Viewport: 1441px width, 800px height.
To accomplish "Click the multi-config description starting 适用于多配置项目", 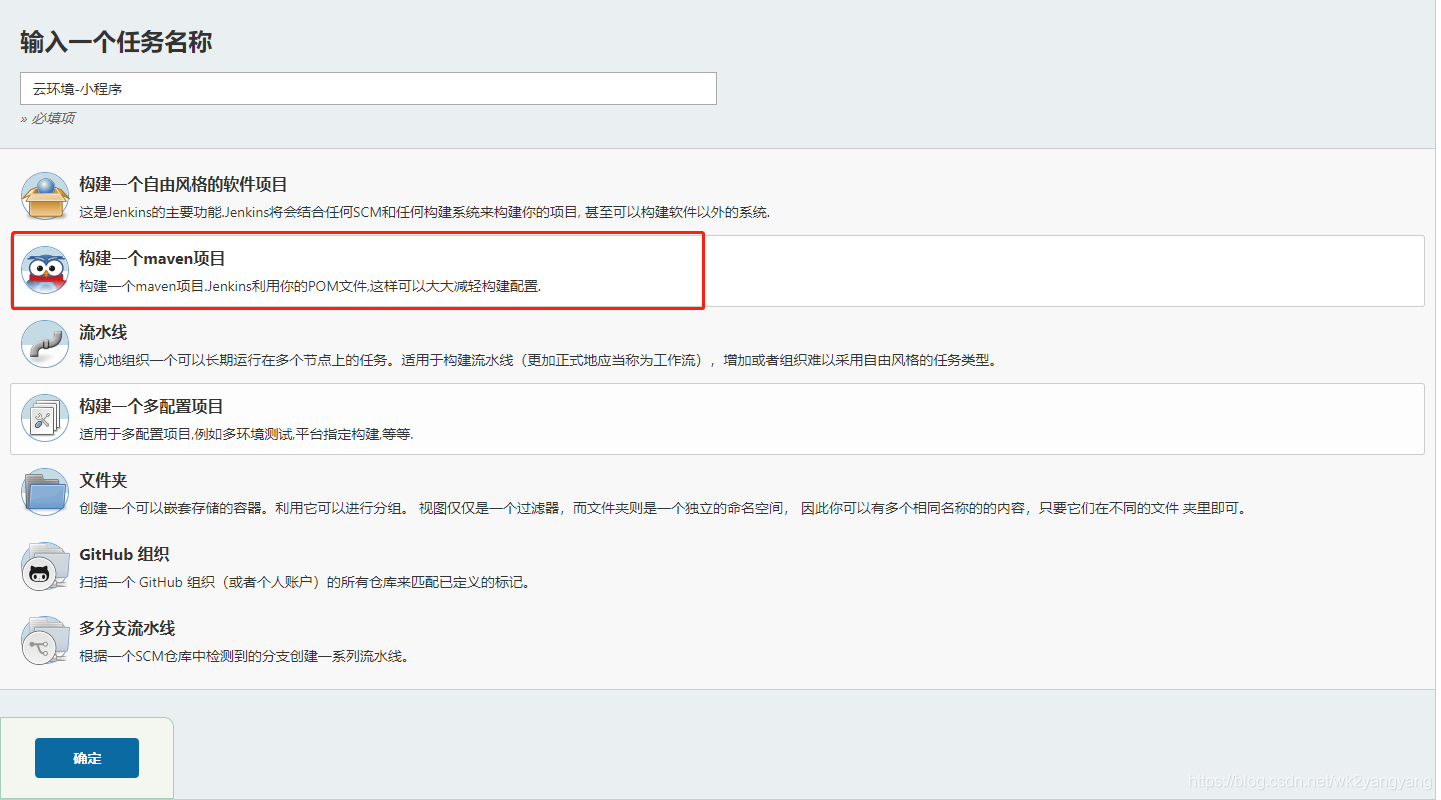I will tap(247, 434).
